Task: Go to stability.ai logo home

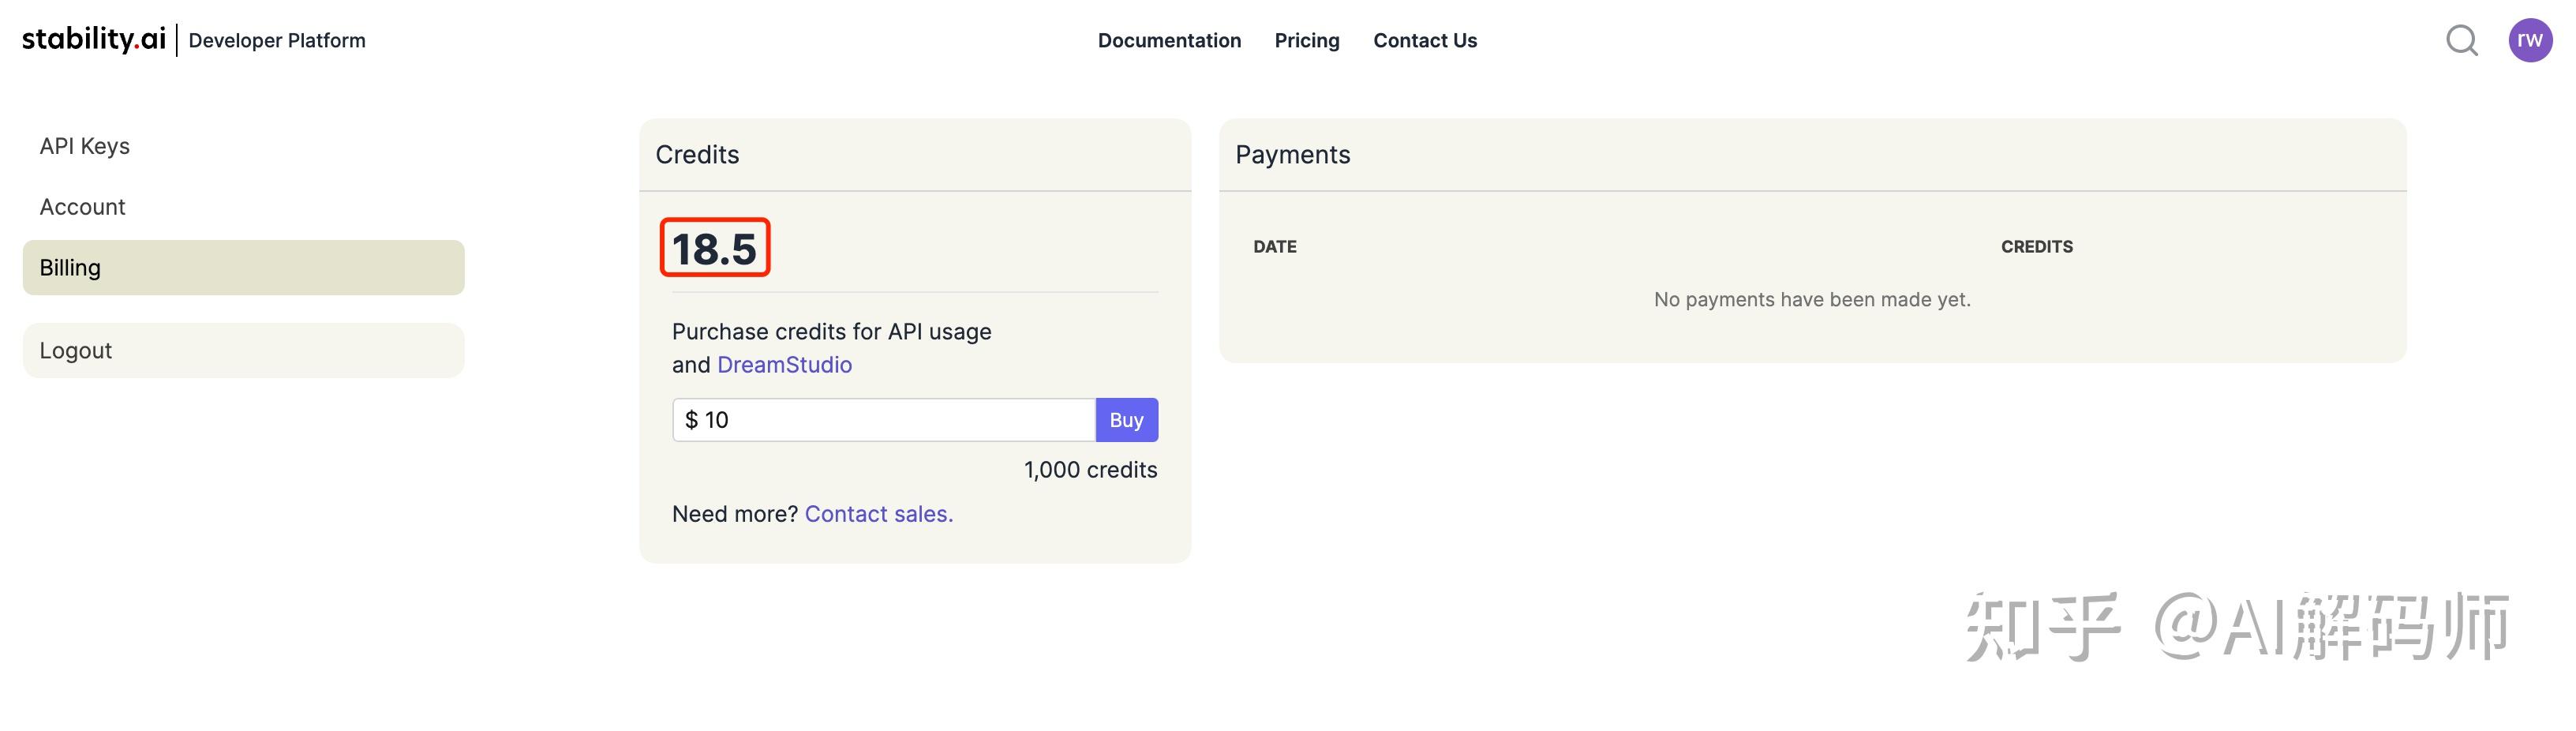Action: (x=94, y=39)
